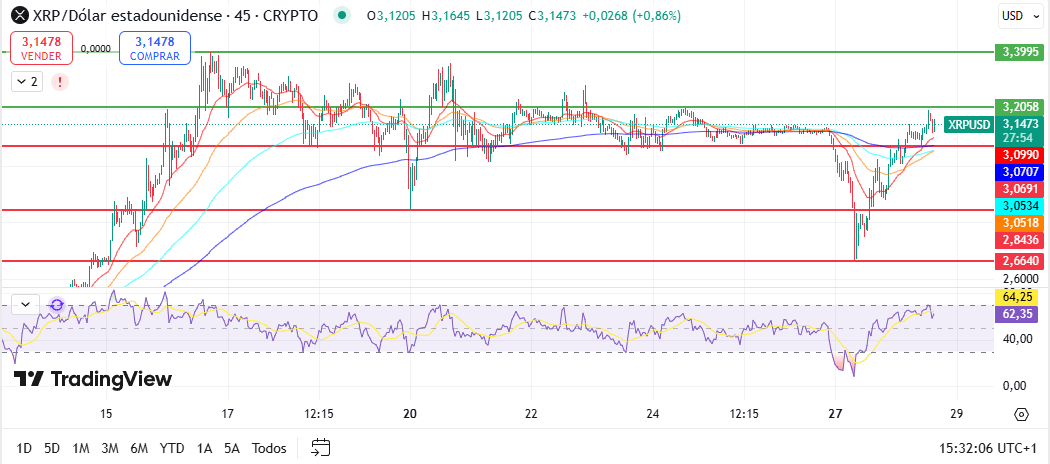Click the XRP/Dólar estadounidense symbol title

click(x=129, y=15)
